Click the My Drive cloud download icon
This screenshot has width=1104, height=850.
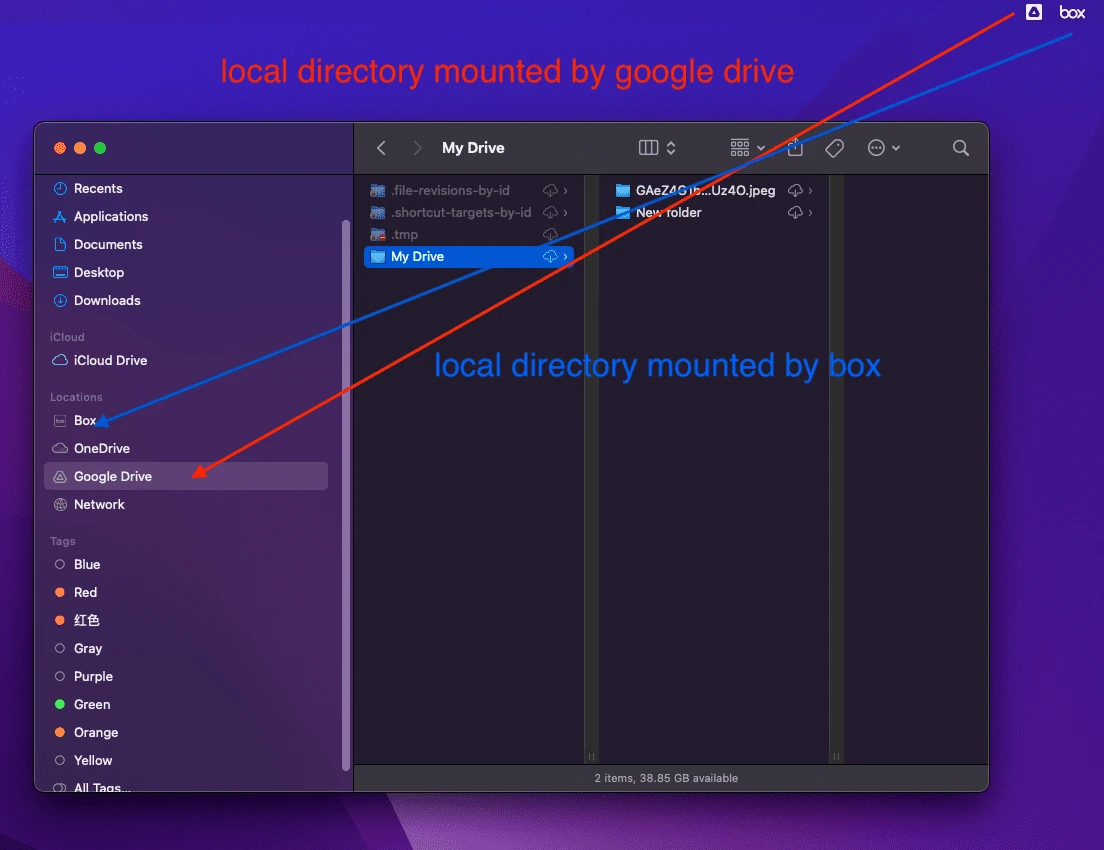click(x=550, y=256)
